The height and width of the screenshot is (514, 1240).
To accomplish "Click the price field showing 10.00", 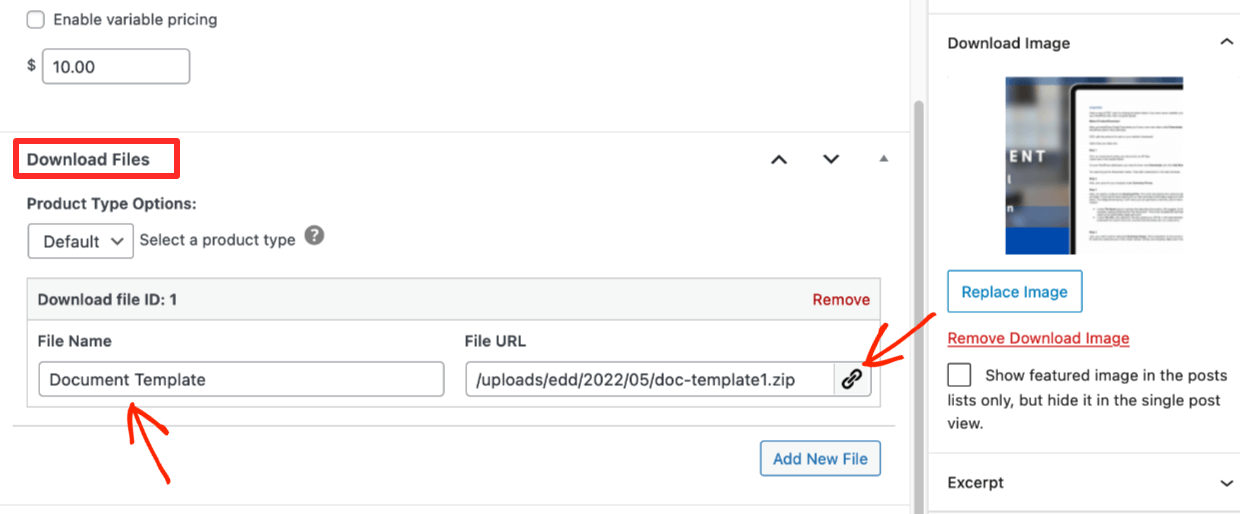I will [116, 67].
